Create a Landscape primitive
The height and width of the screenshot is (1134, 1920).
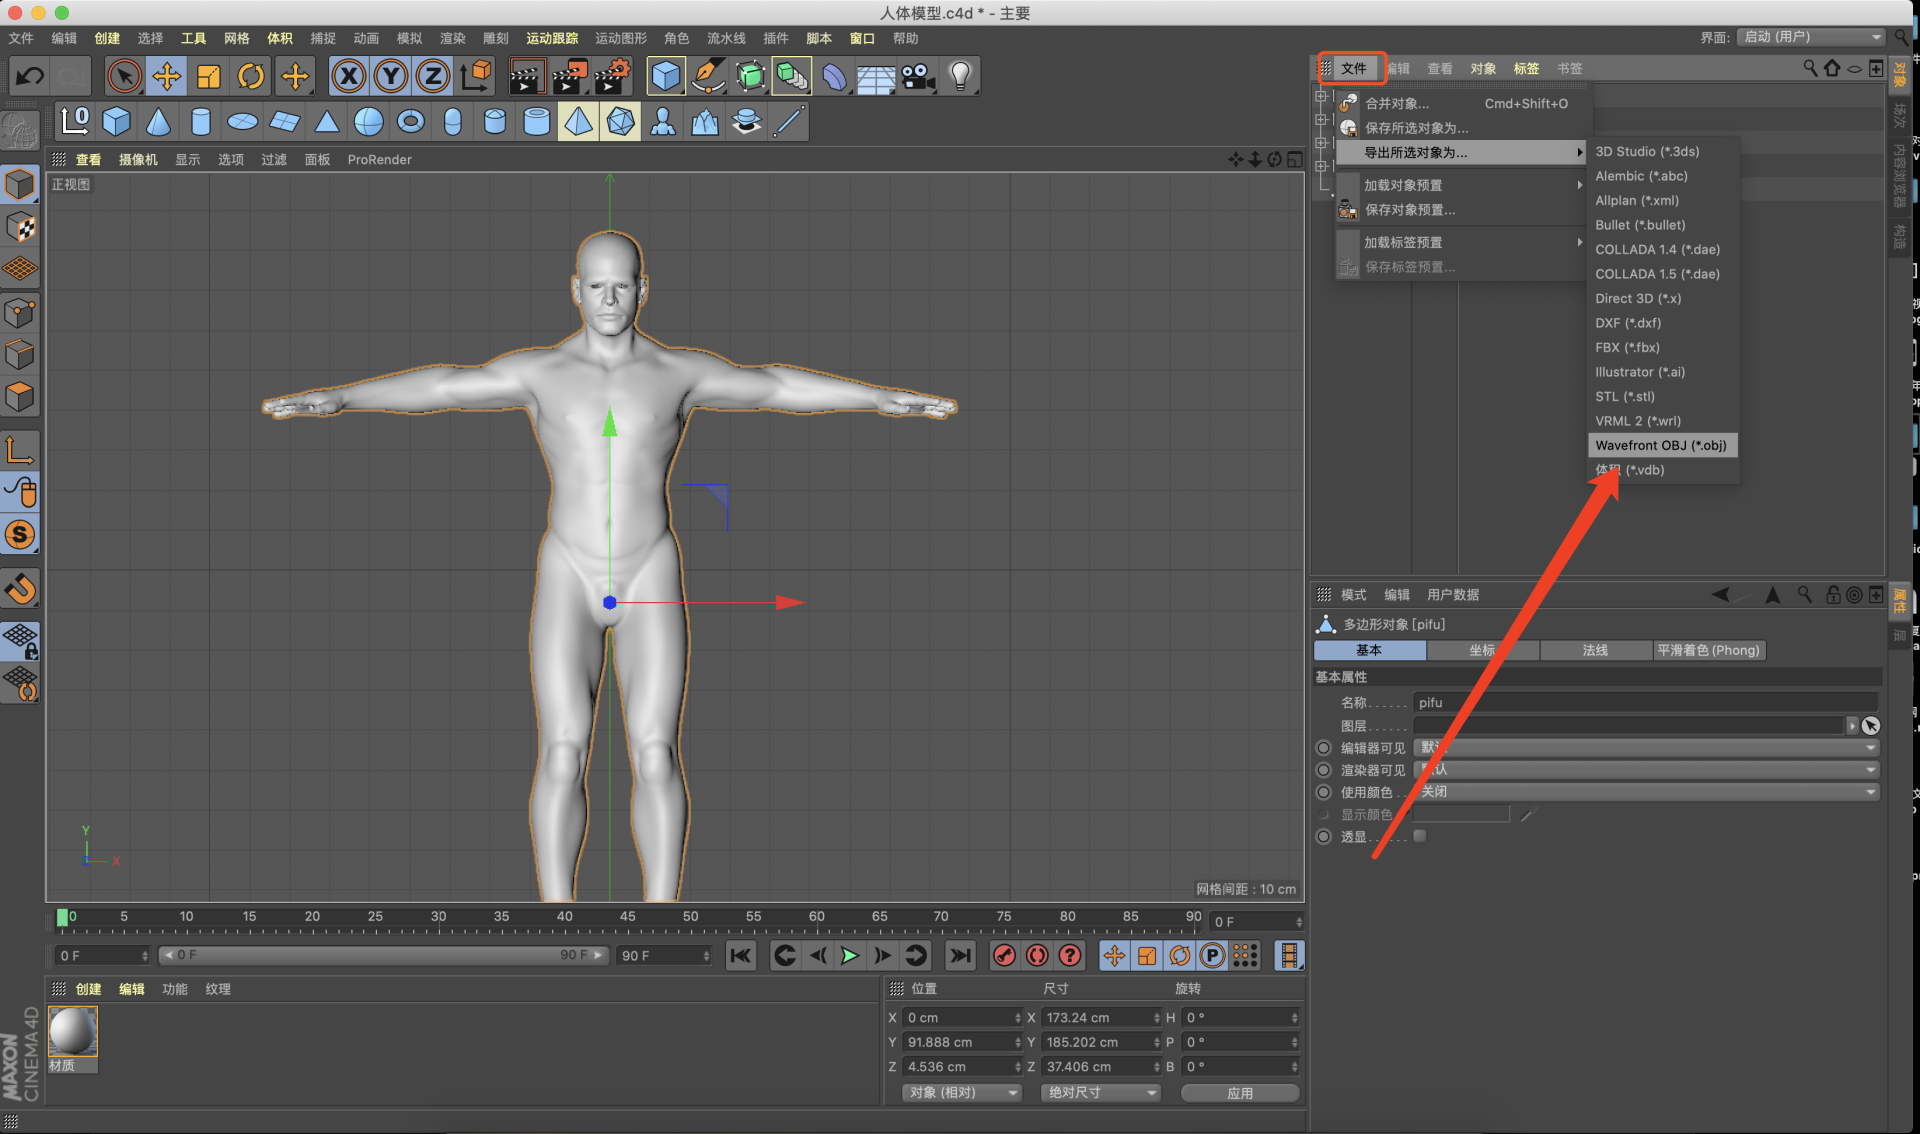coord(705,122)
